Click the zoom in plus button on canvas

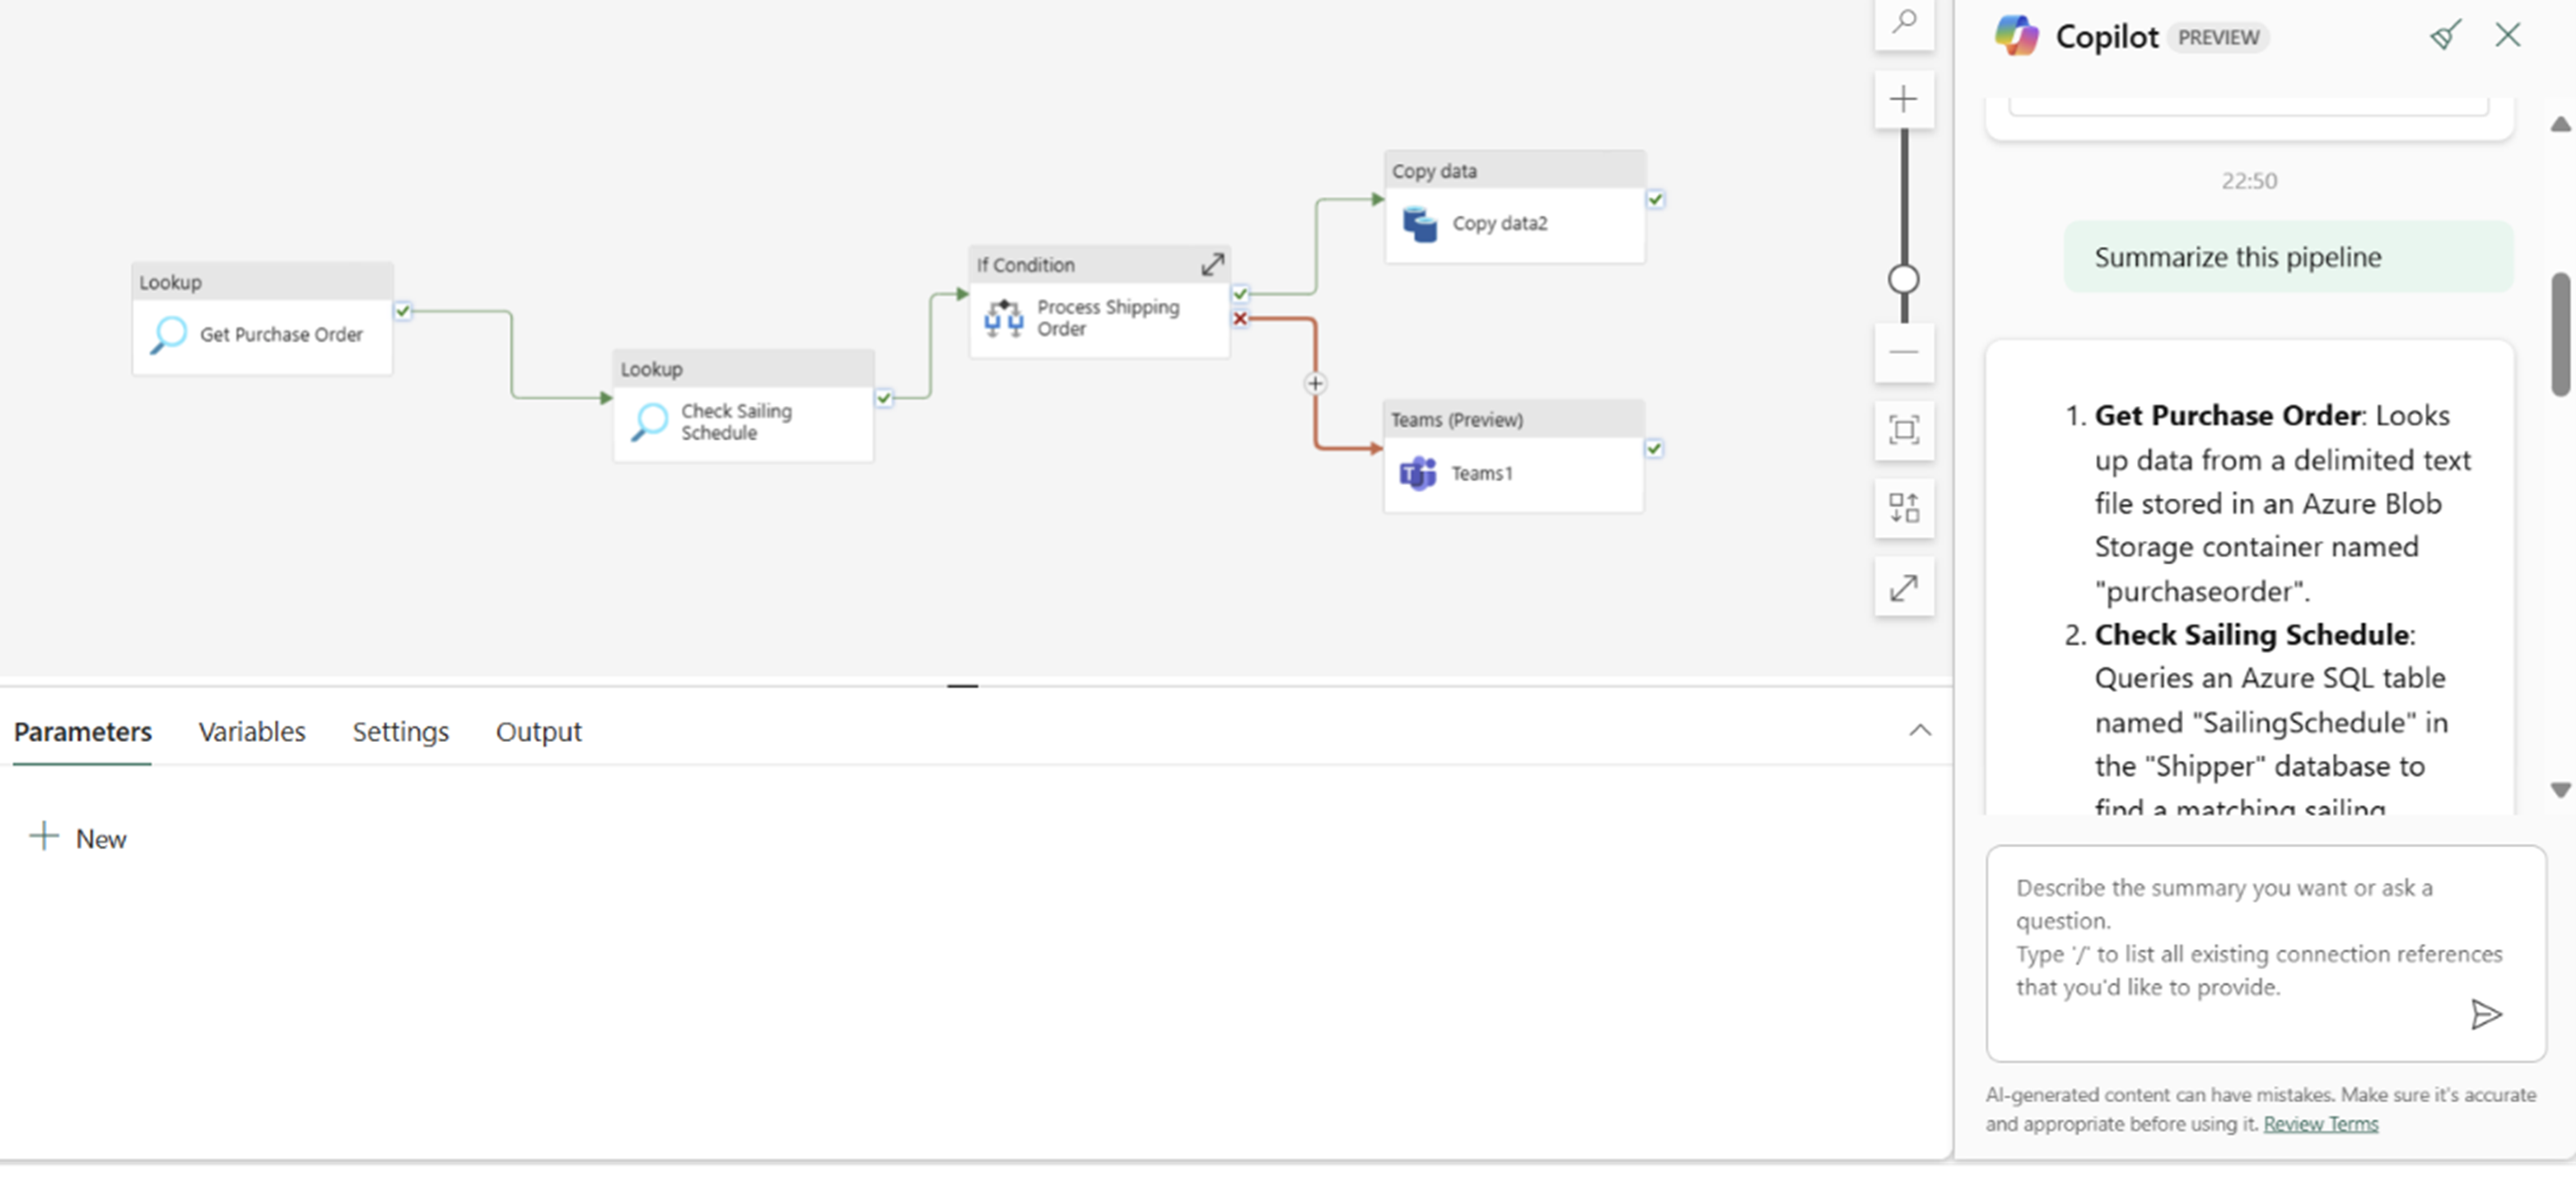(1902, 100)
